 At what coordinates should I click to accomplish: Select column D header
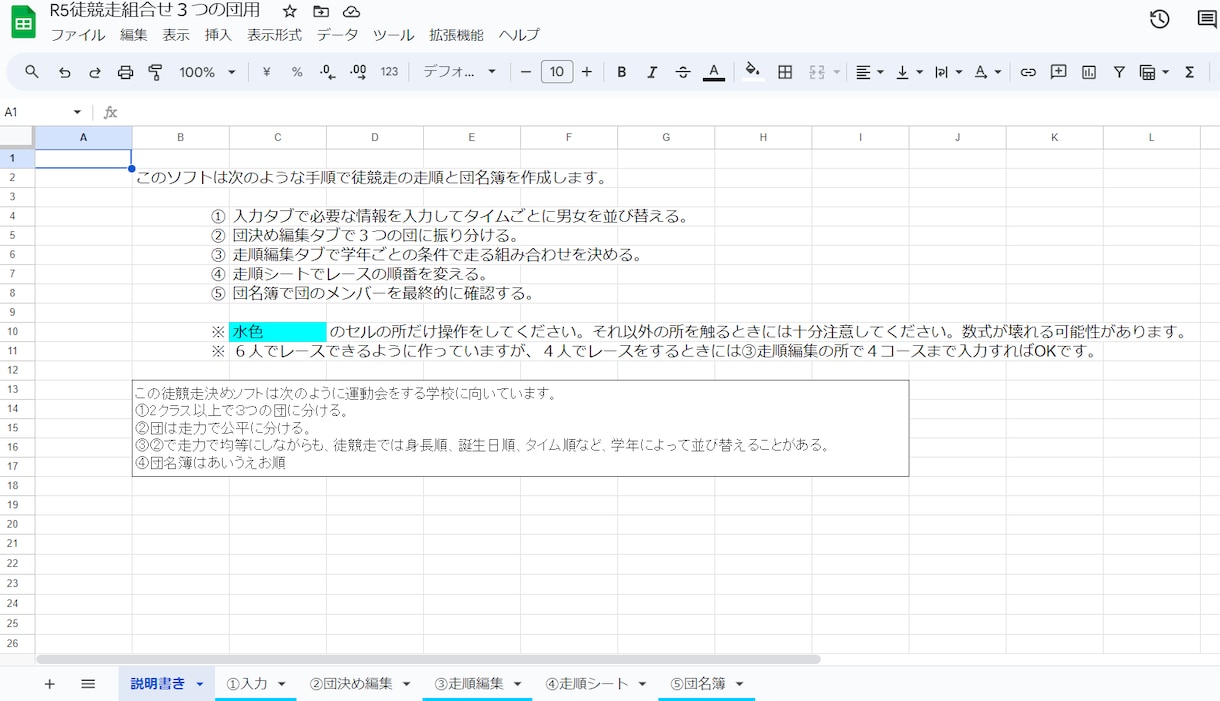[375, 137]
